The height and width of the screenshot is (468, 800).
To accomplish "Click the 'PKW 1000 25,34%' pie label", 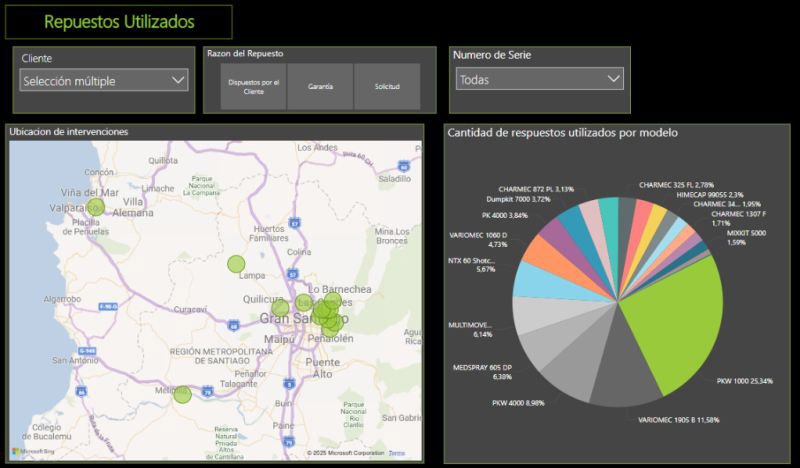I will click(744, 381).
